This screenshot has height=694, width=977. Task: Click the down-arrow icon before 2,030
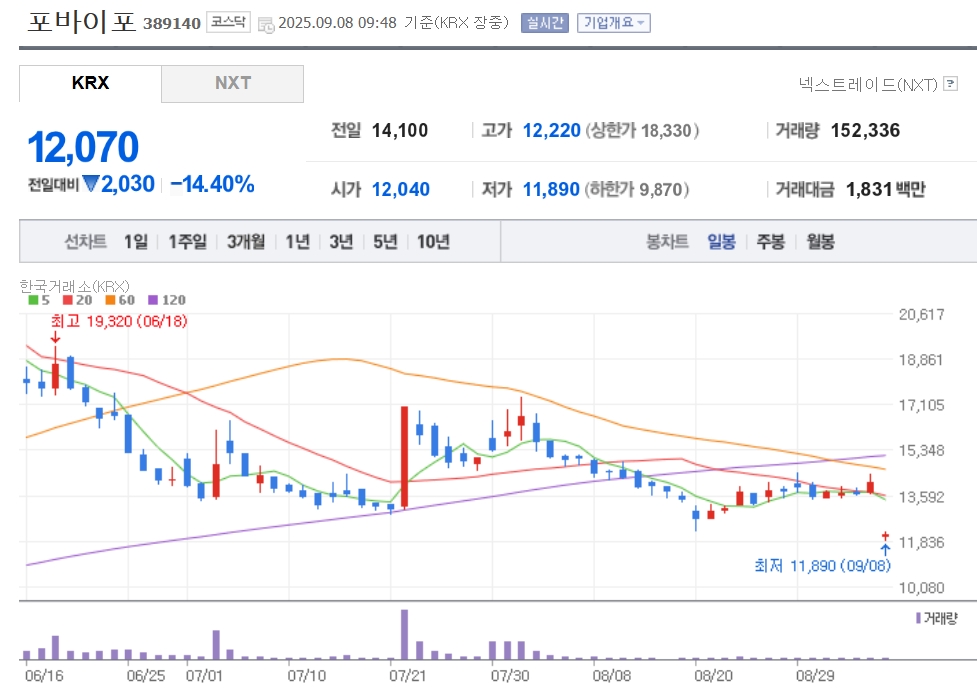91,184
